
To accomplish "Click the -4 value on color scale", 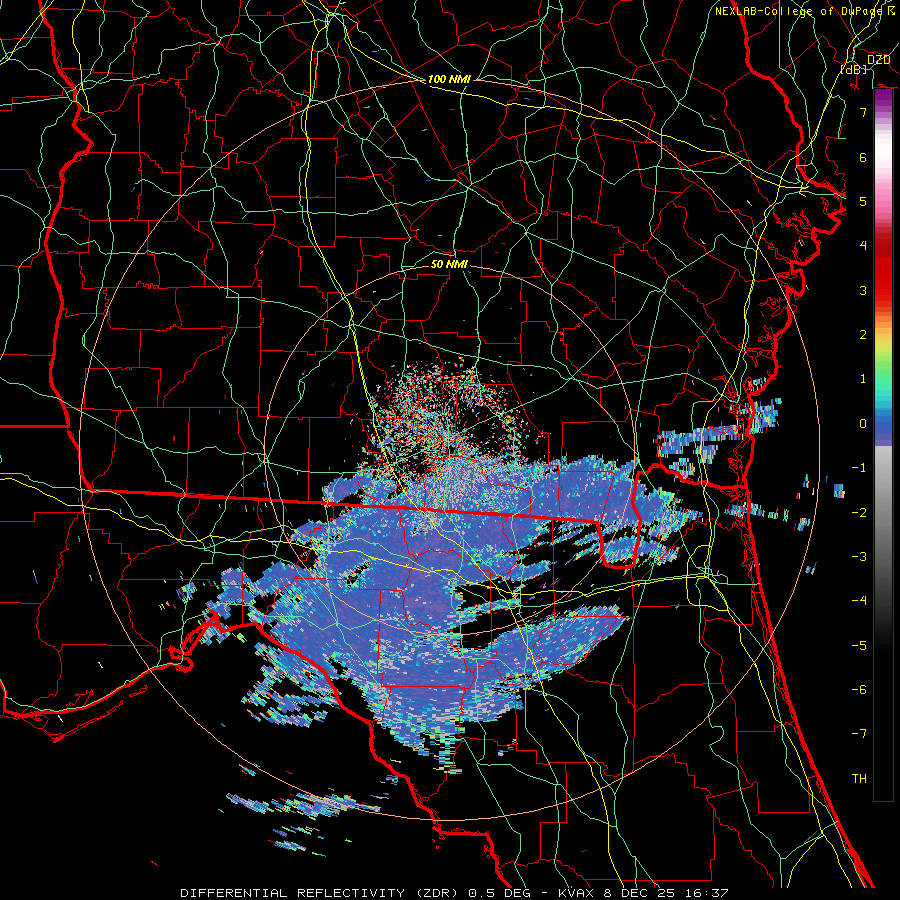I will coord(859,600).
